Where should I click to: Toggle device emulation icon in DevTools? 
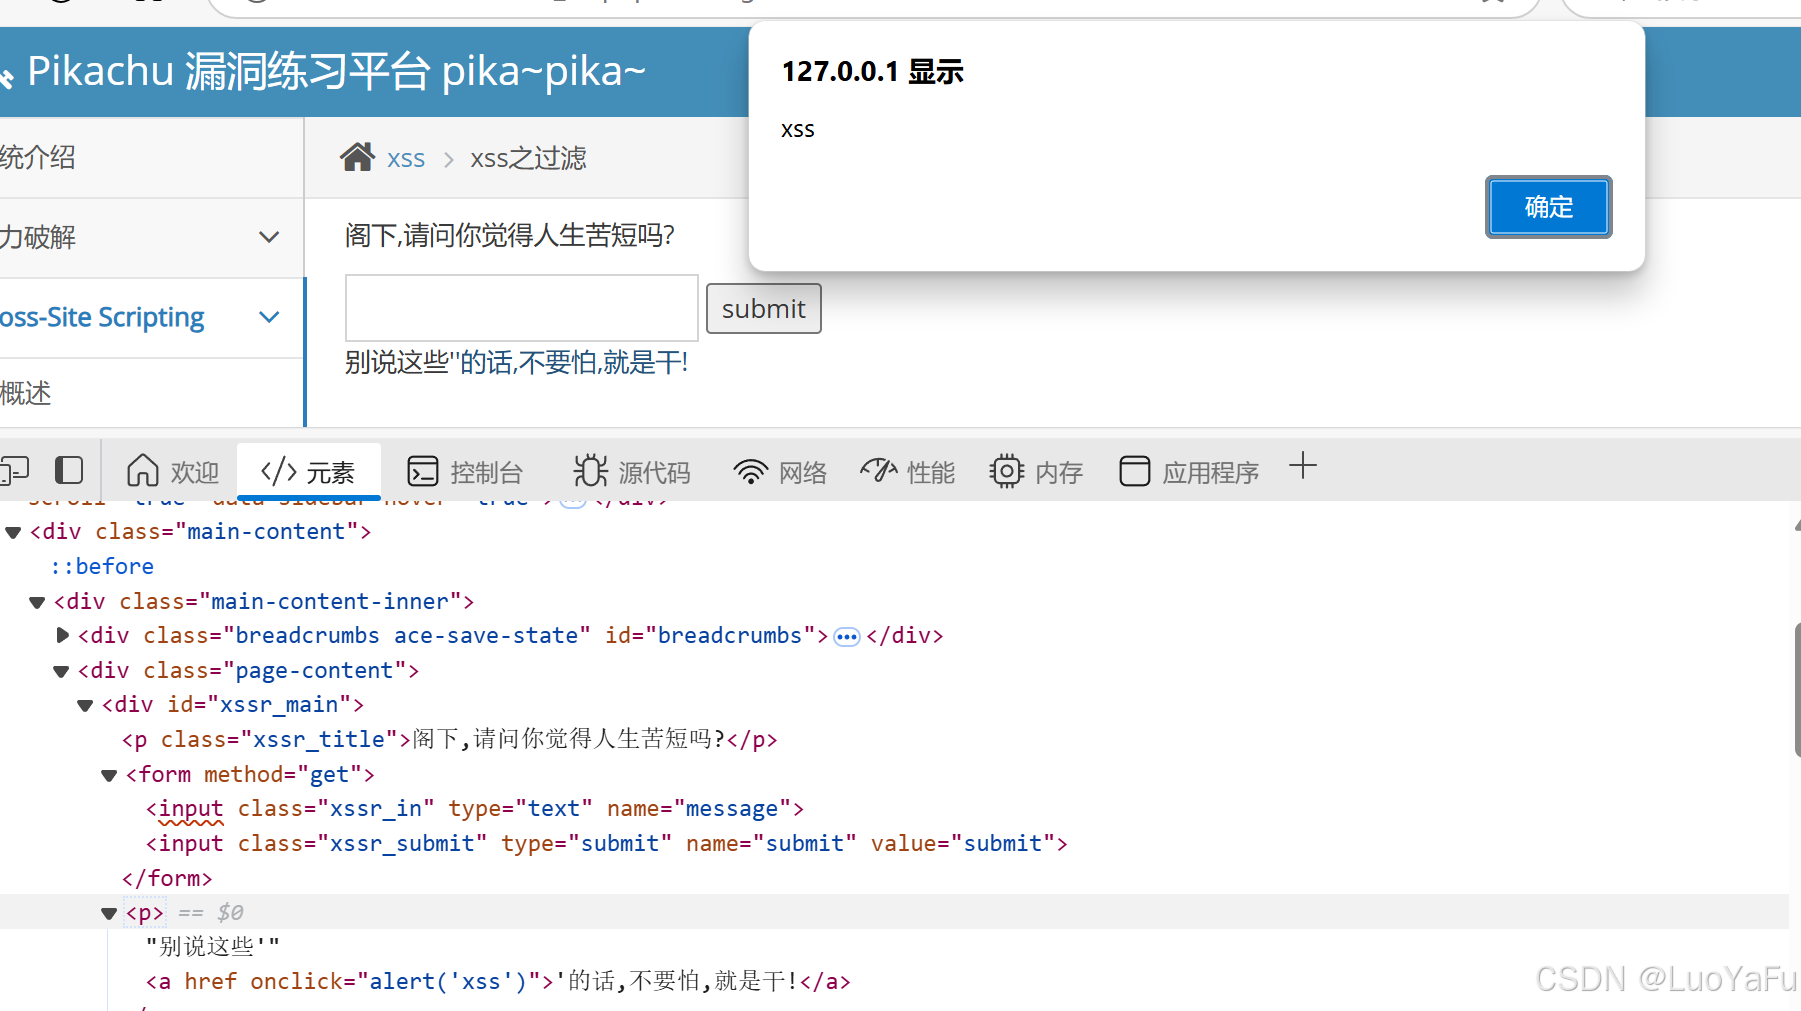coord(14,470)
